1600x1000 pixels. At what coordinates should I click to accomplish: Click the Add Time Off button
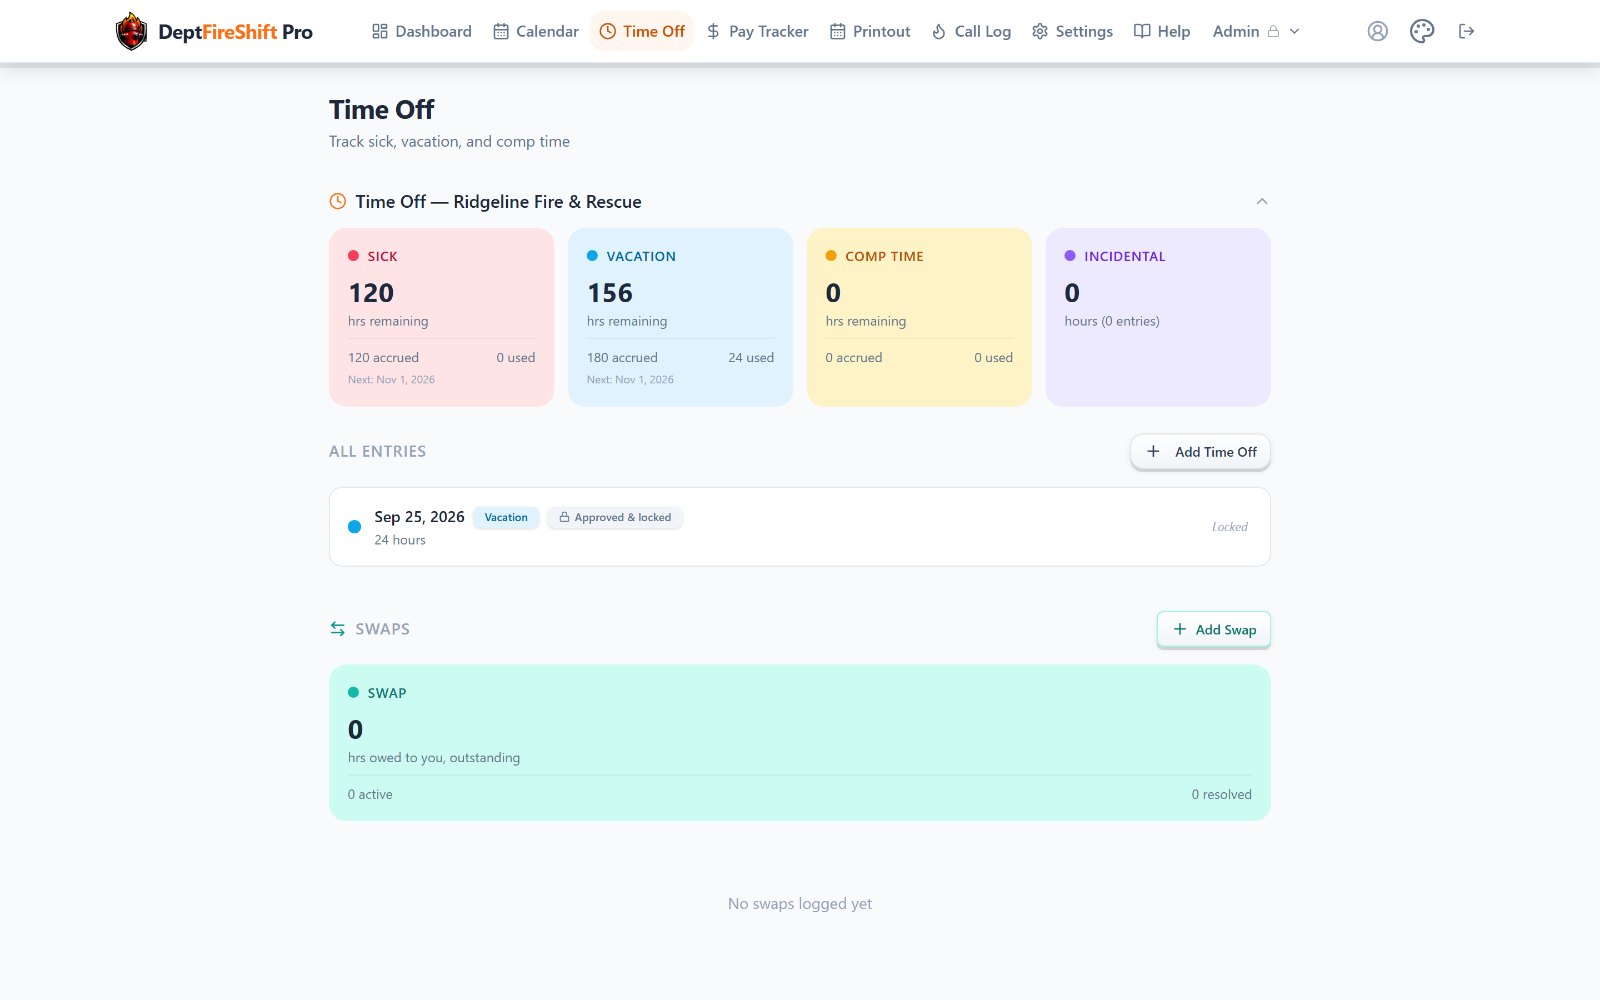(x=1201, y=452)
